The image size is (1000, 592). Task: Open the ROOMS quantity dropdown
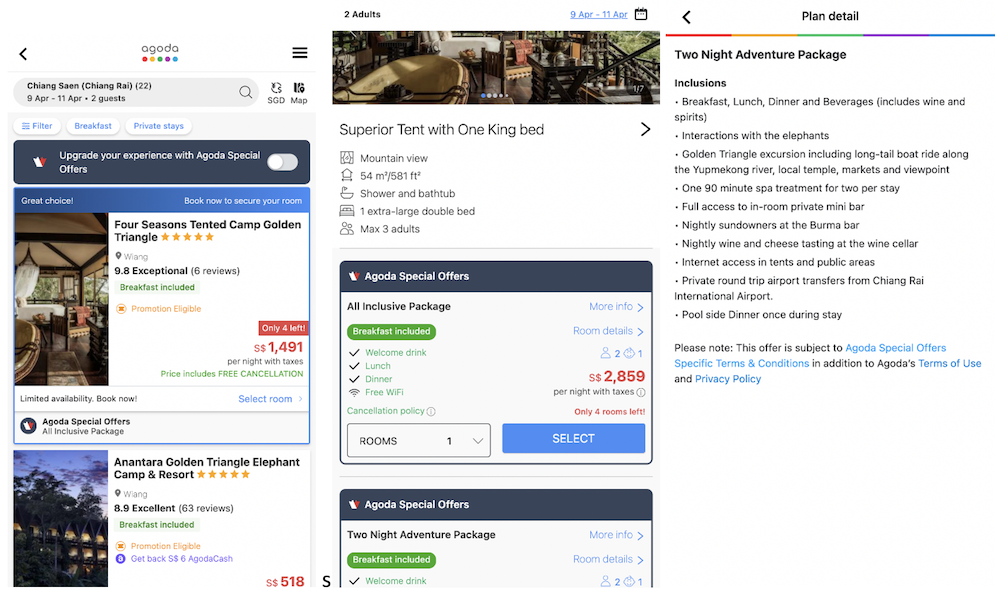(418, 441)
